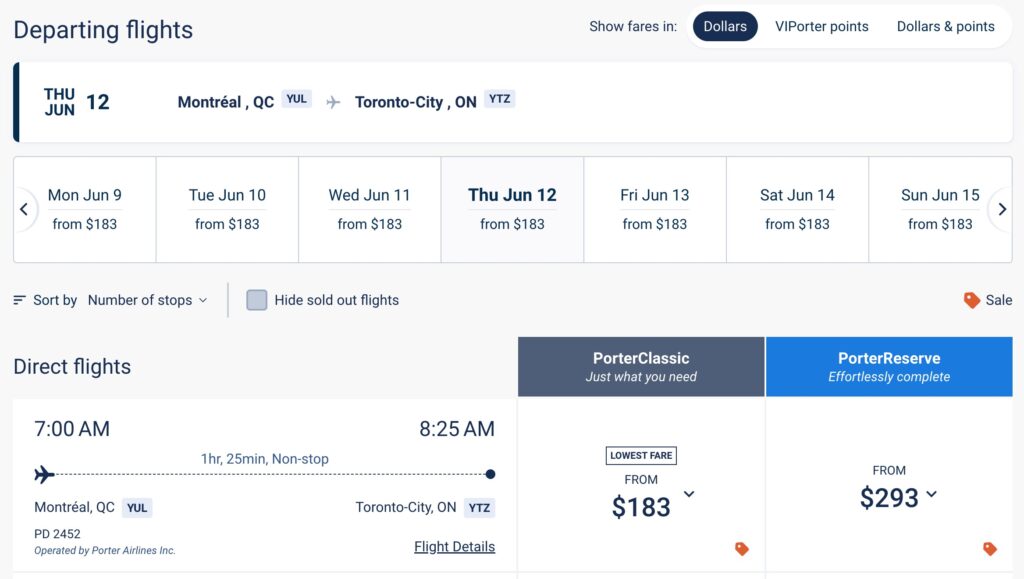The image size is (1024, 579).
Task: Show fares in Dollars & points
Action: tap(945, 27)
